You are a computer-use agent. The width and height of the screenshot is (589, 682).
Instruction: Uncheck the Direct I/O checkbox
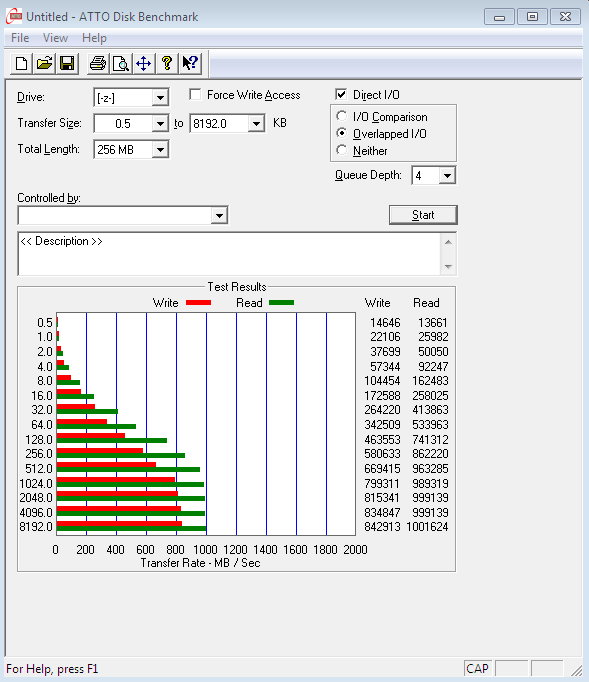pyautogui.click(x=341, y=94)
